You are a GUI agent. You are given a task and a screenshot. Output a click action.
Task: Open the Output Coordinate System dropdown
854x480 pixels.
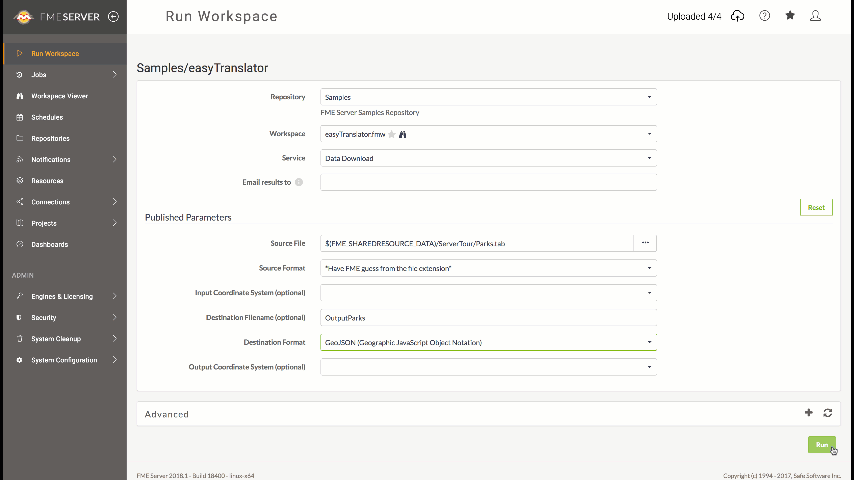488,367
